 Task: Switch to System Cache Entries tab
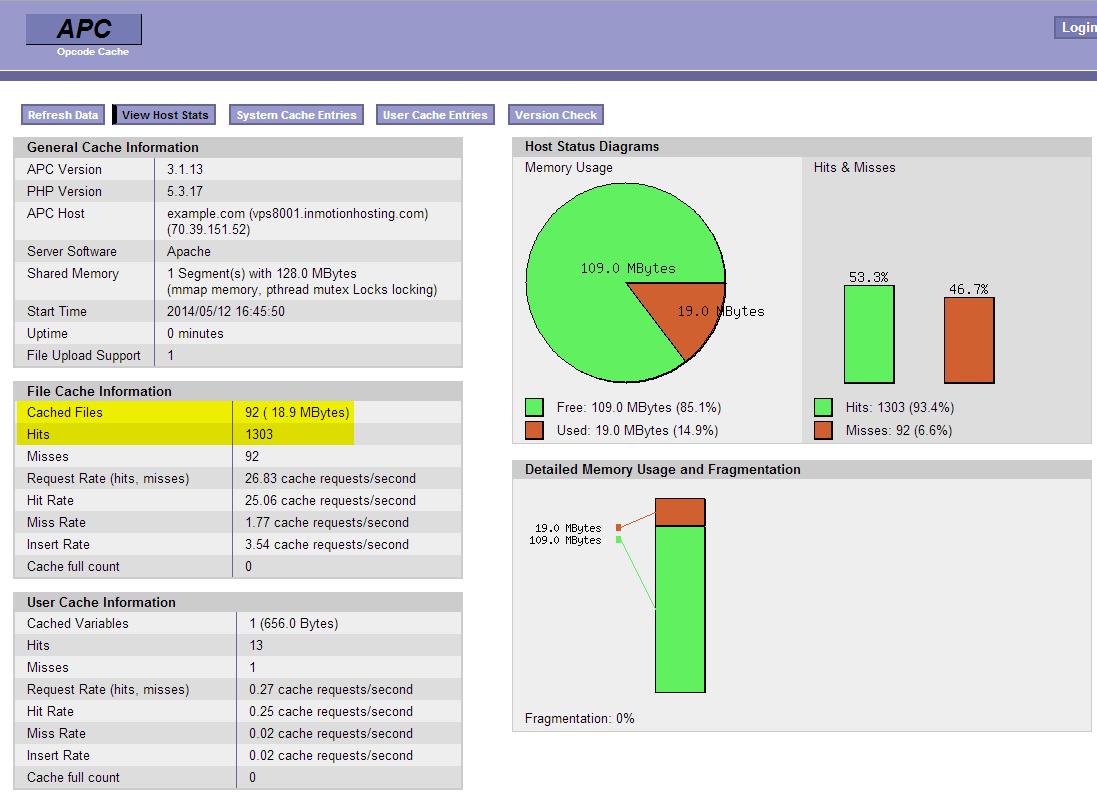click(296, 115)
